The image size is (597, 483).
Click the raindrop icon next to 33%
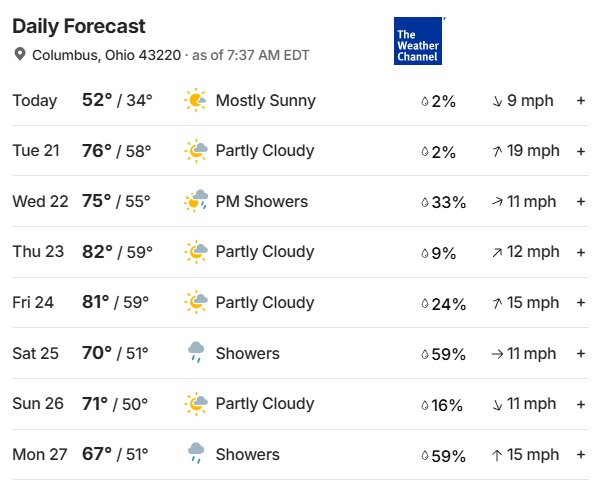click(425, 202)
